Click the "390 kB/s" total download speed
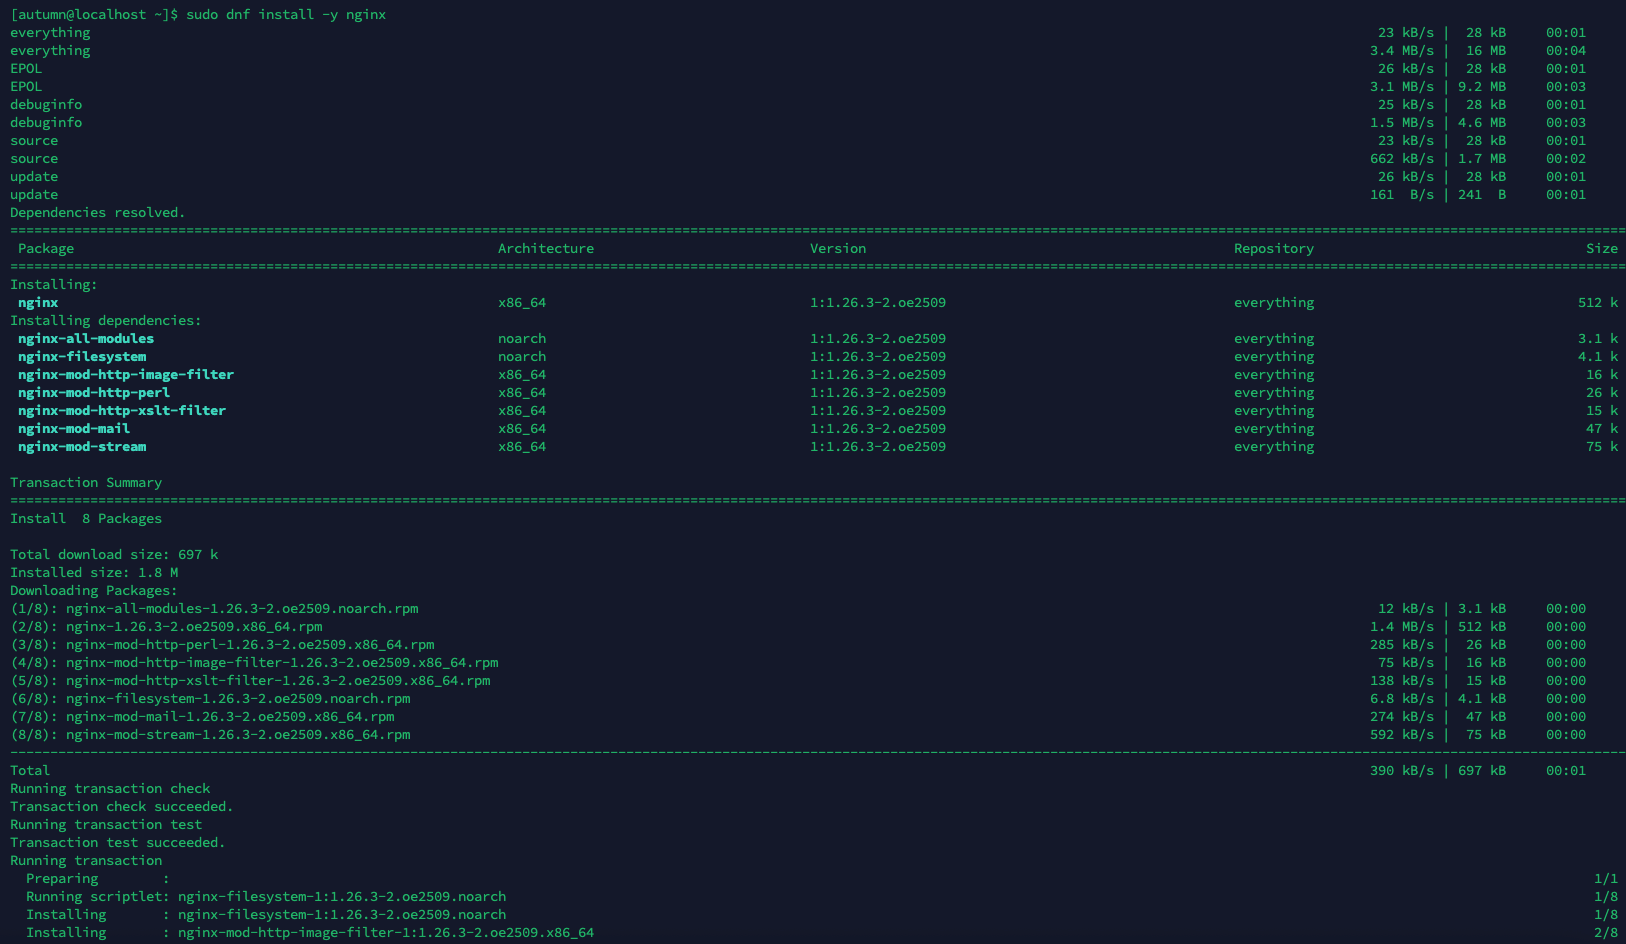Image resolution: width=1626 pixels, height=944 pixels. [1402, 771]
